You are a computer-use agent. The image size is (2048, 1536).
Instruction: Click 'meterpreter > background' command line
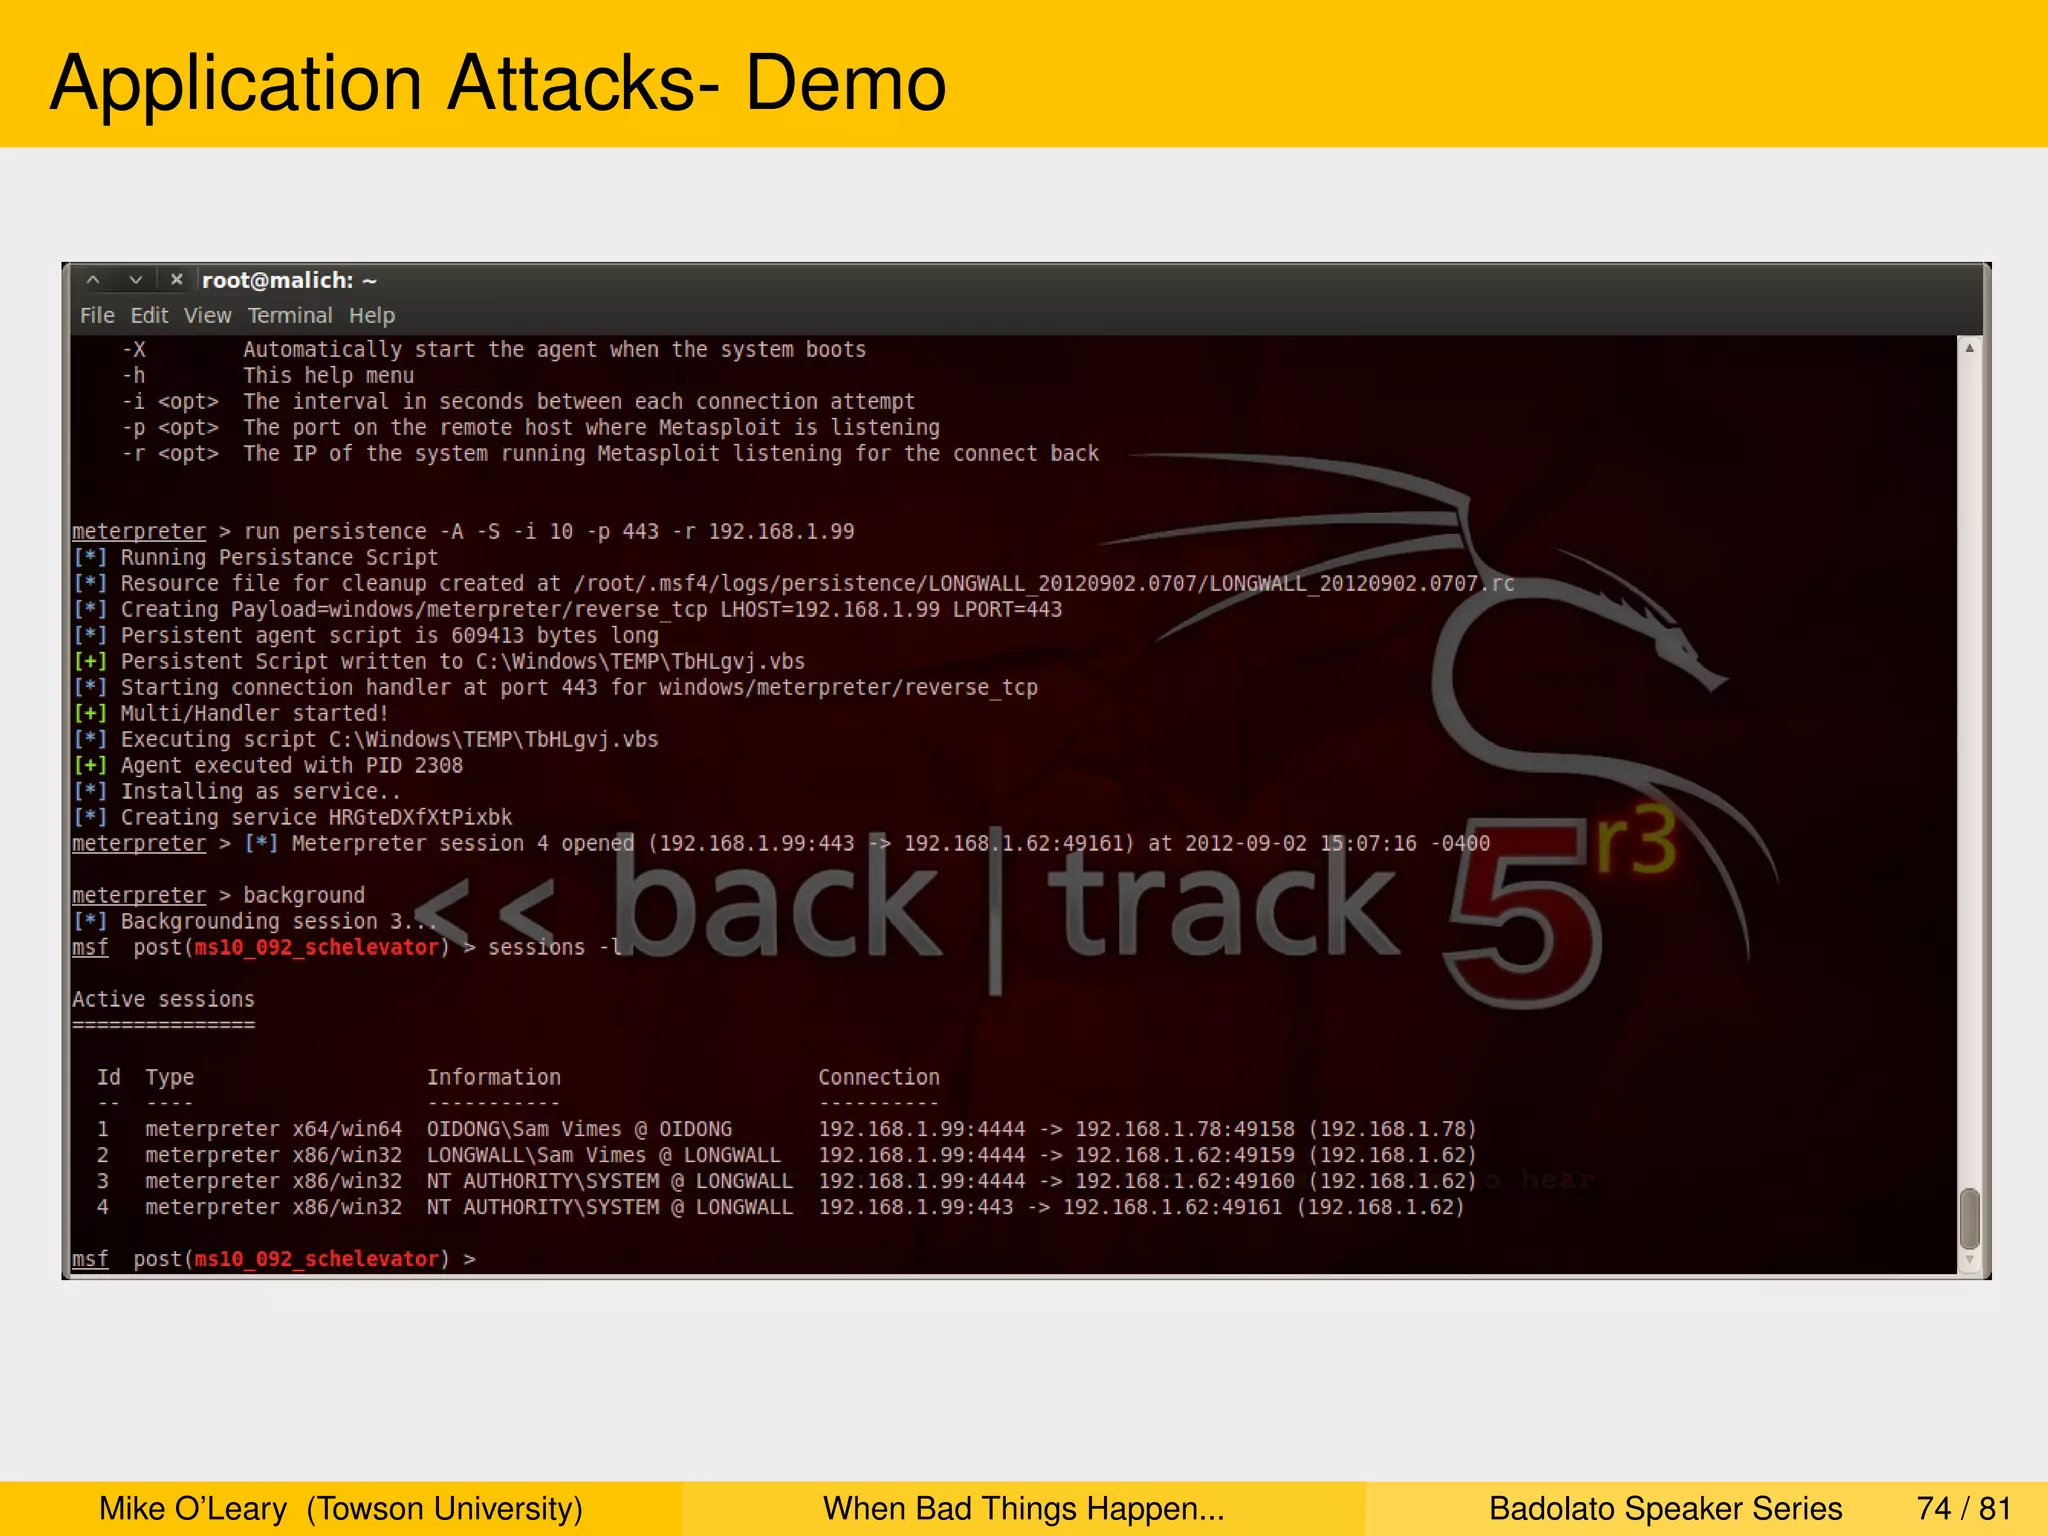coord(218,896)
